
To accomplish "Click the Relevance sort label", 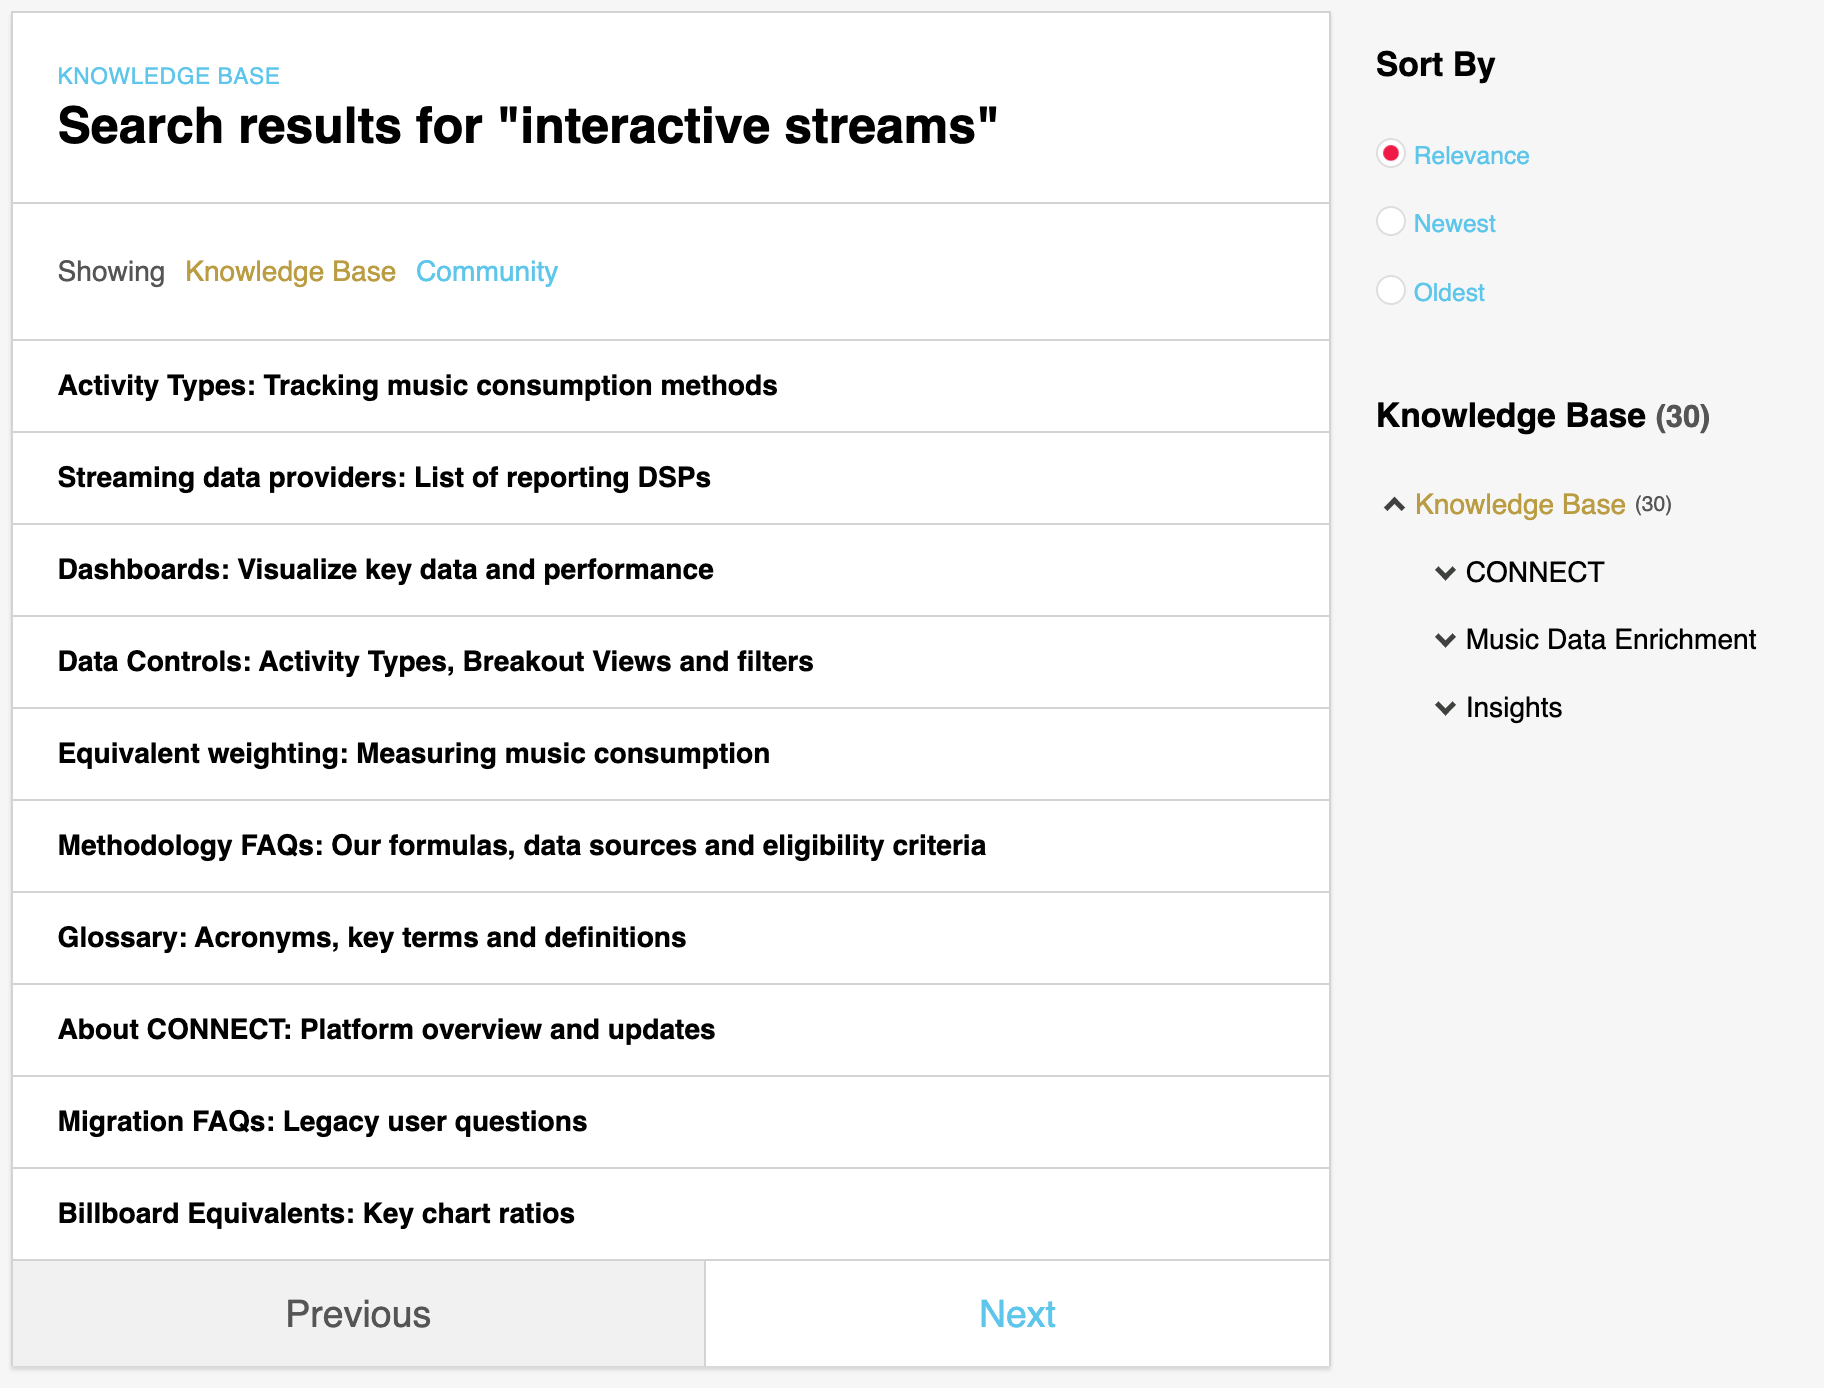I will (x=1471, y=155).
